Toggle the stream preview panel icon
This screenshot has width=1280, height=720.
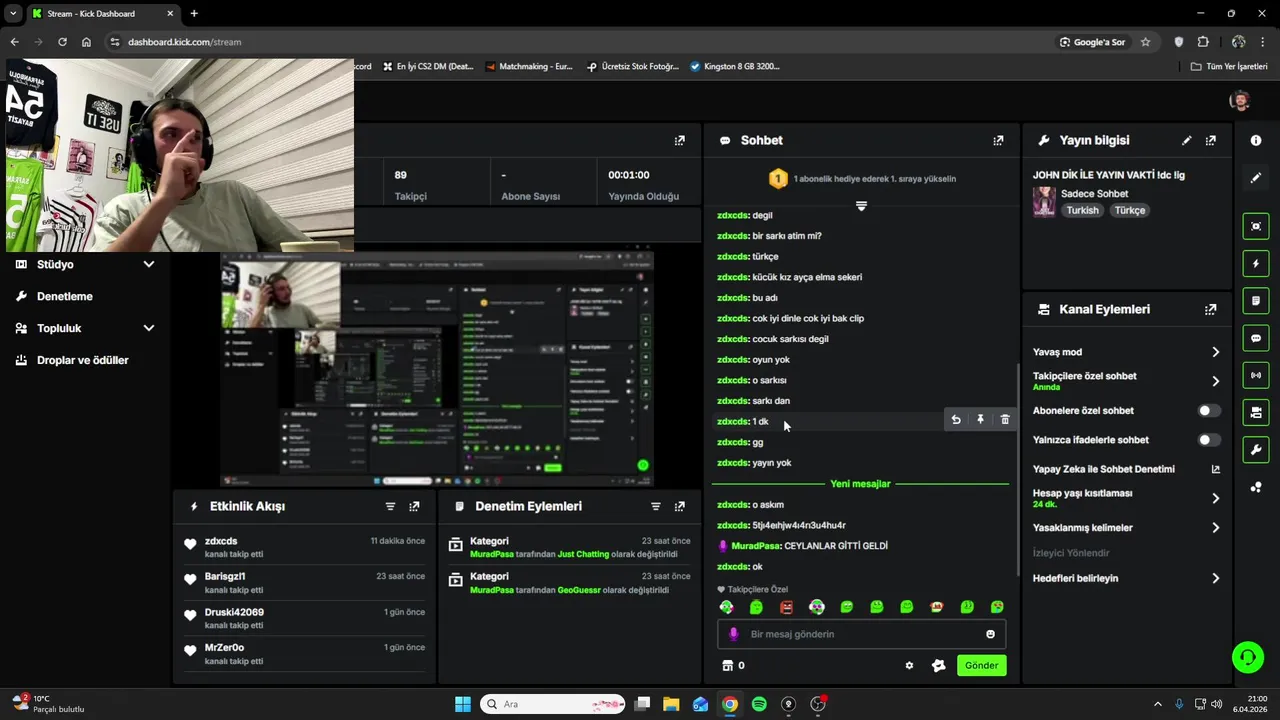coord(1256,227)
